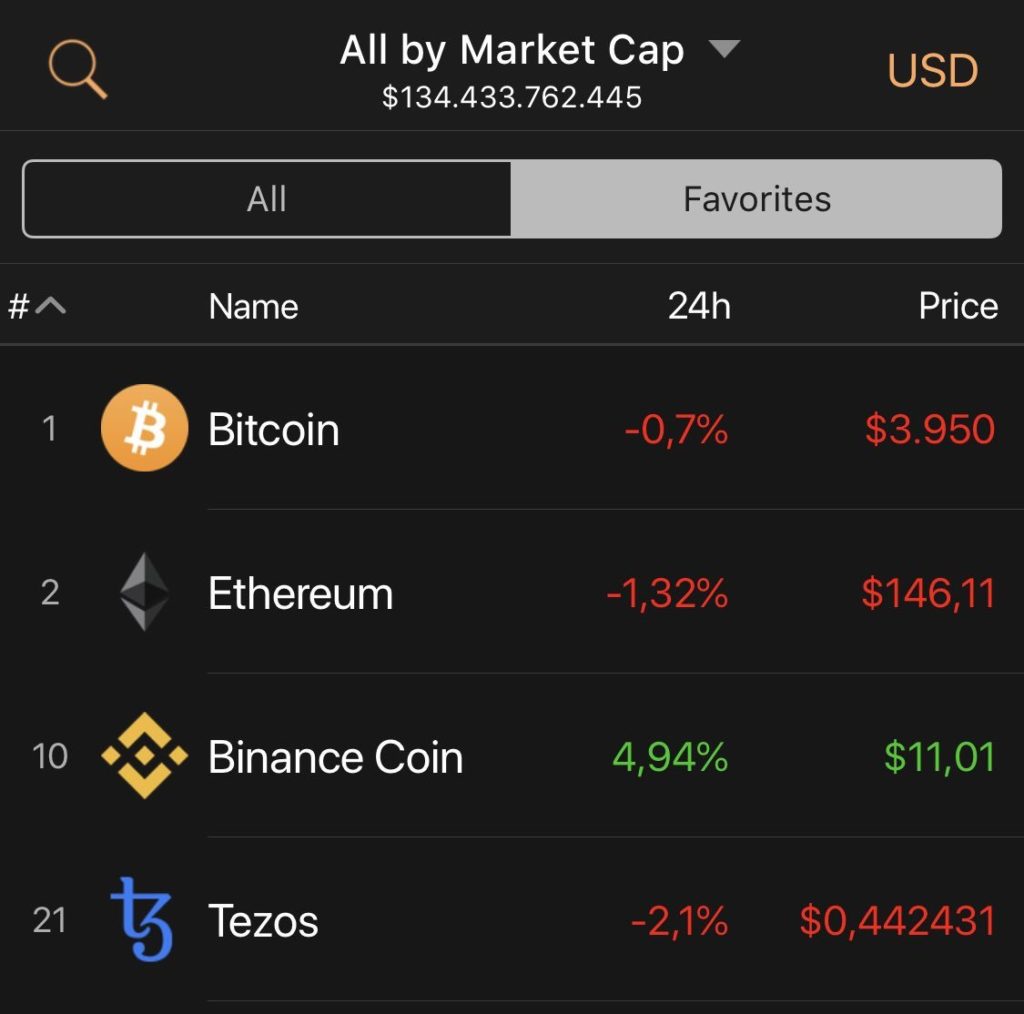Image resolution: width=1024 pixels, height=1014 pixels.
Task: Open Binance Coin details row
Action: point(335,758)
